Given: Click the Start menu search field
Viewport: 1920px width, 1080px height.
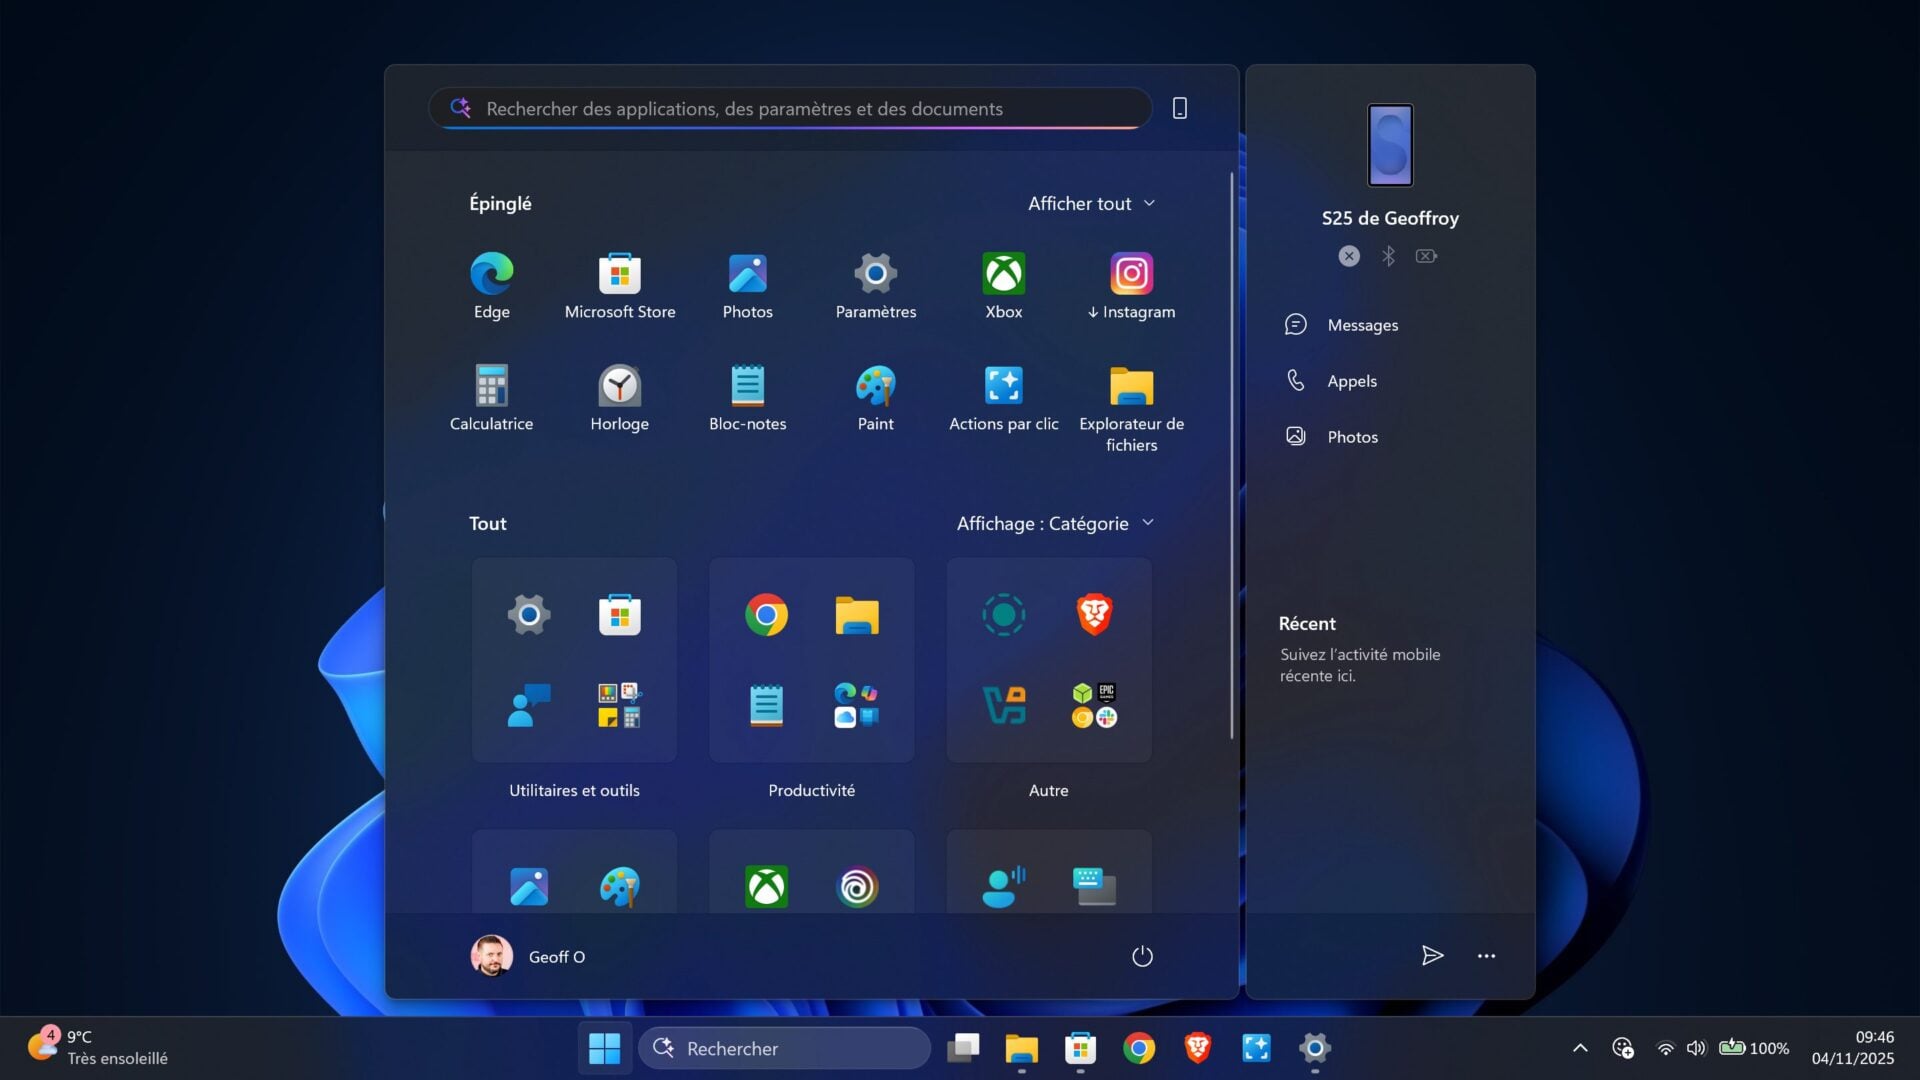Looking at the screenshot, I should point(790,108).
